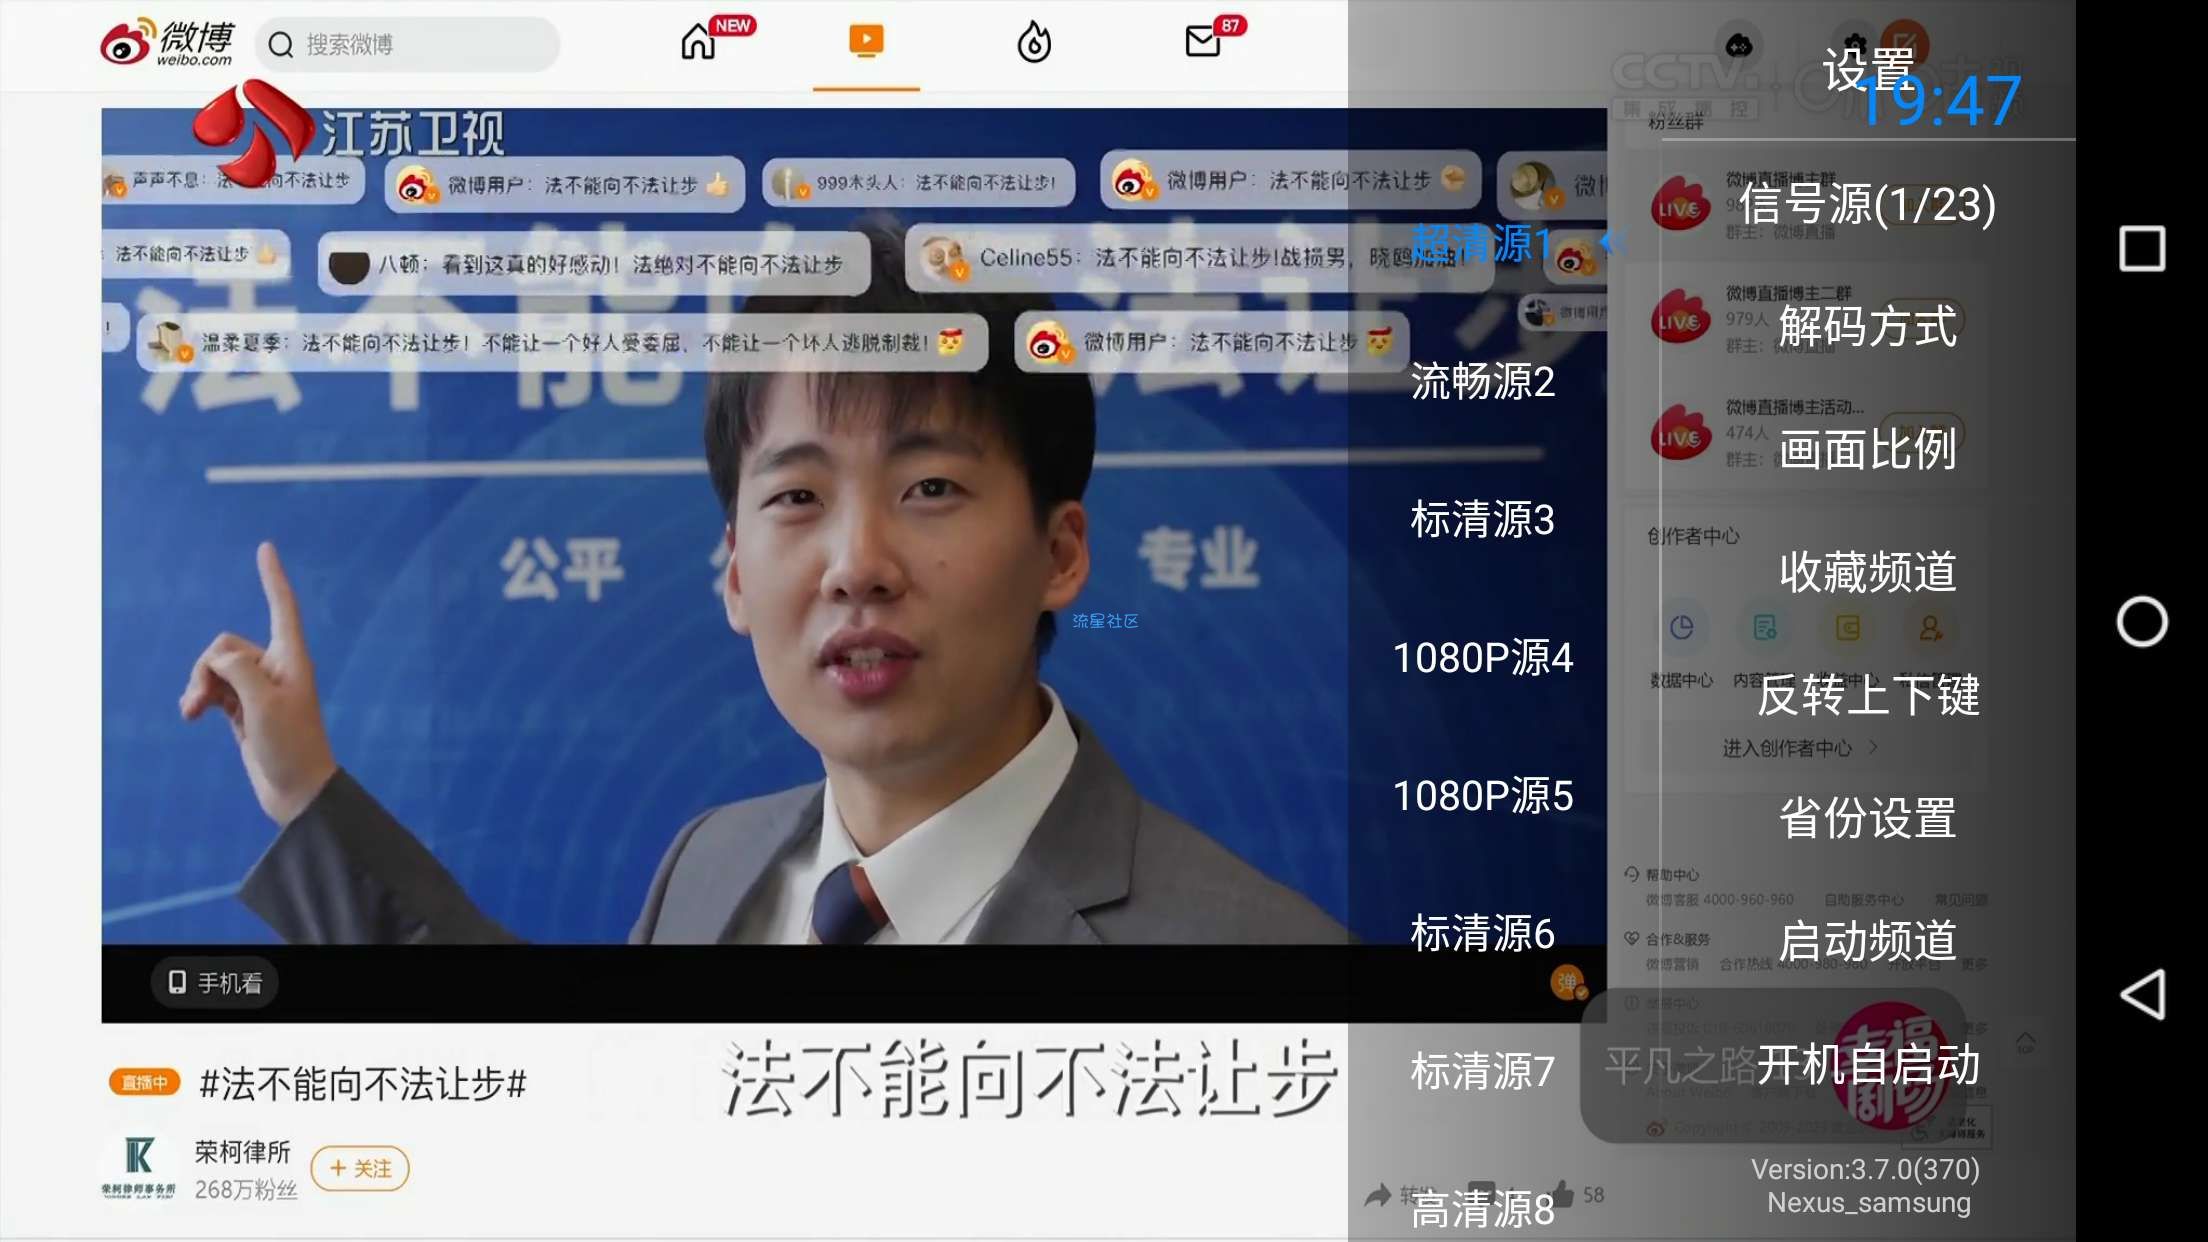Tap Android recent apps square button
This screenshot has height=1242, width=2208.
[2142, 248]
